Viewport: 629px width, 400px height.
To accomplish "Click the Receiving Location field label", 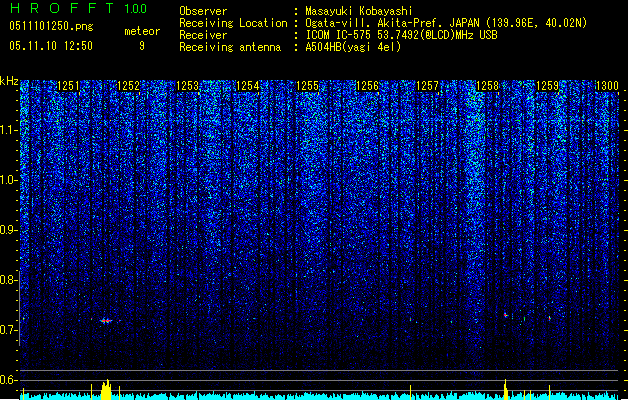I will point(233,23).
